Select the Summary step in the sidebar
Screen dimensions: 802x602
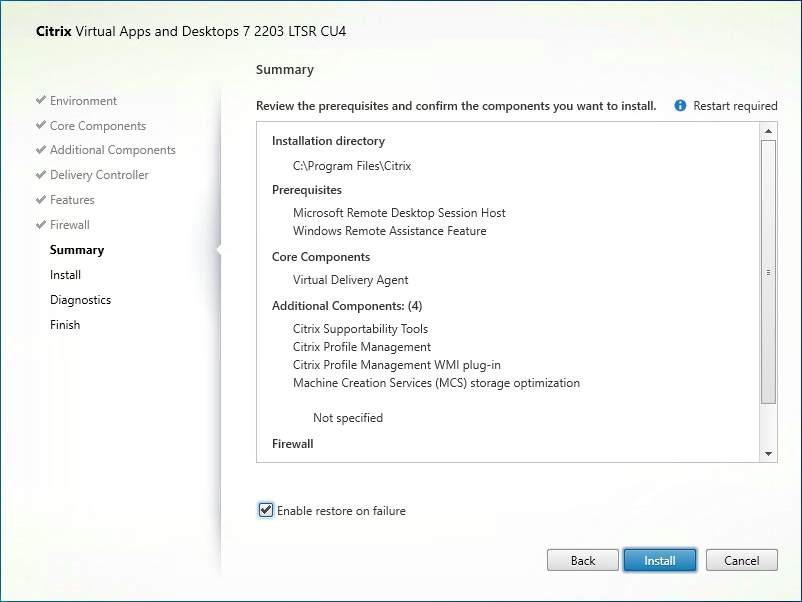point(76,249)
